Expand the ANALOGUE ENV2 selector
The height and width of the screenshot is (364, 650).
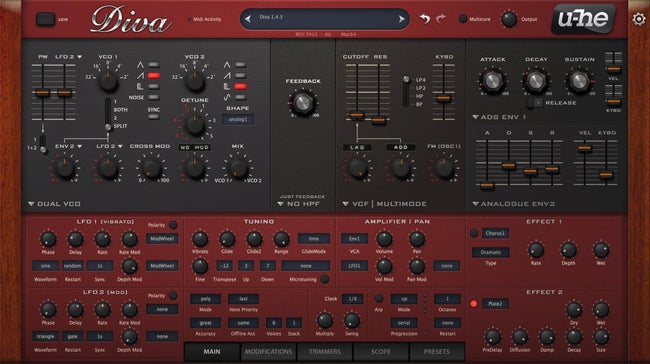(x=514, y=204)
